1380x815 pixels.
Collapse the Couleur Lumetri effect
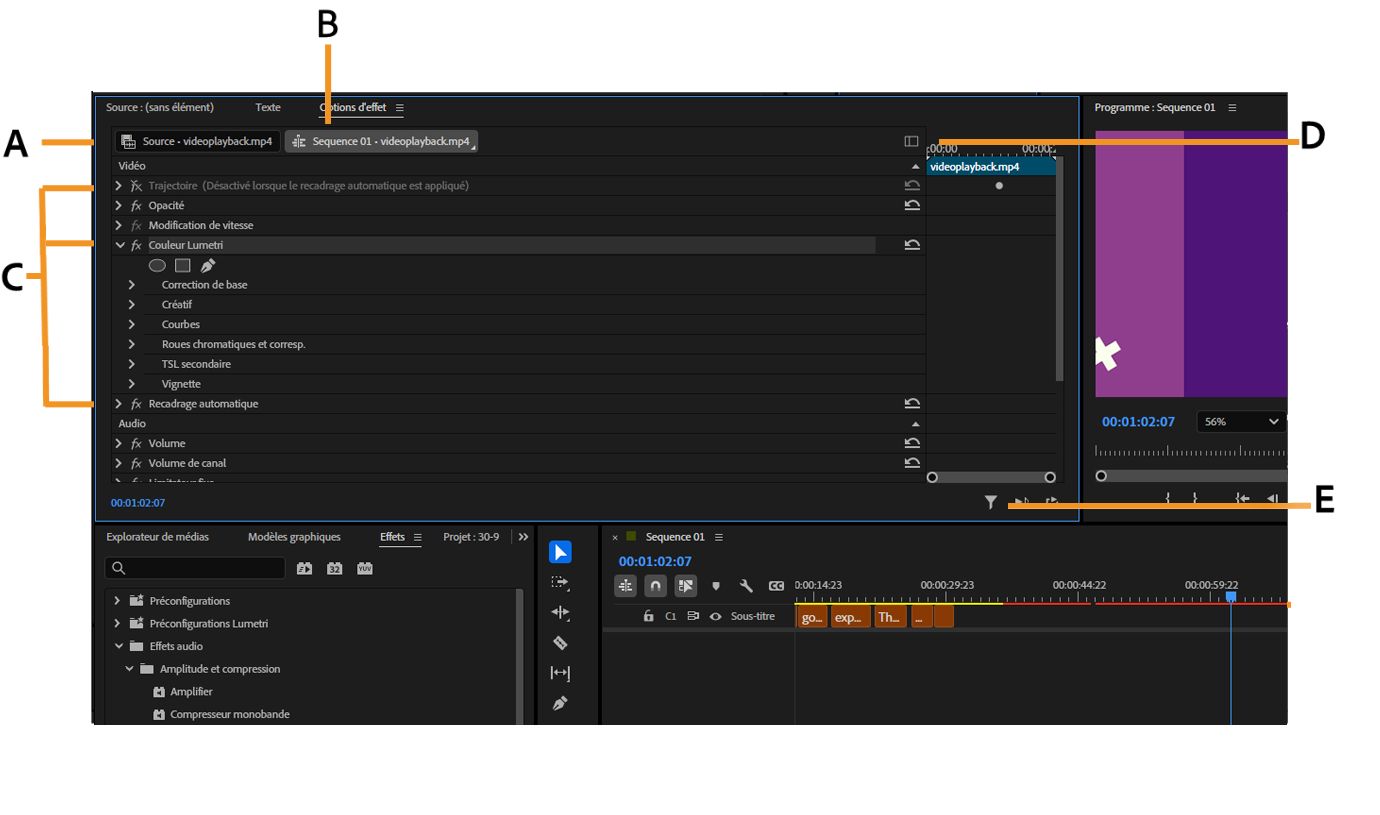120,245
